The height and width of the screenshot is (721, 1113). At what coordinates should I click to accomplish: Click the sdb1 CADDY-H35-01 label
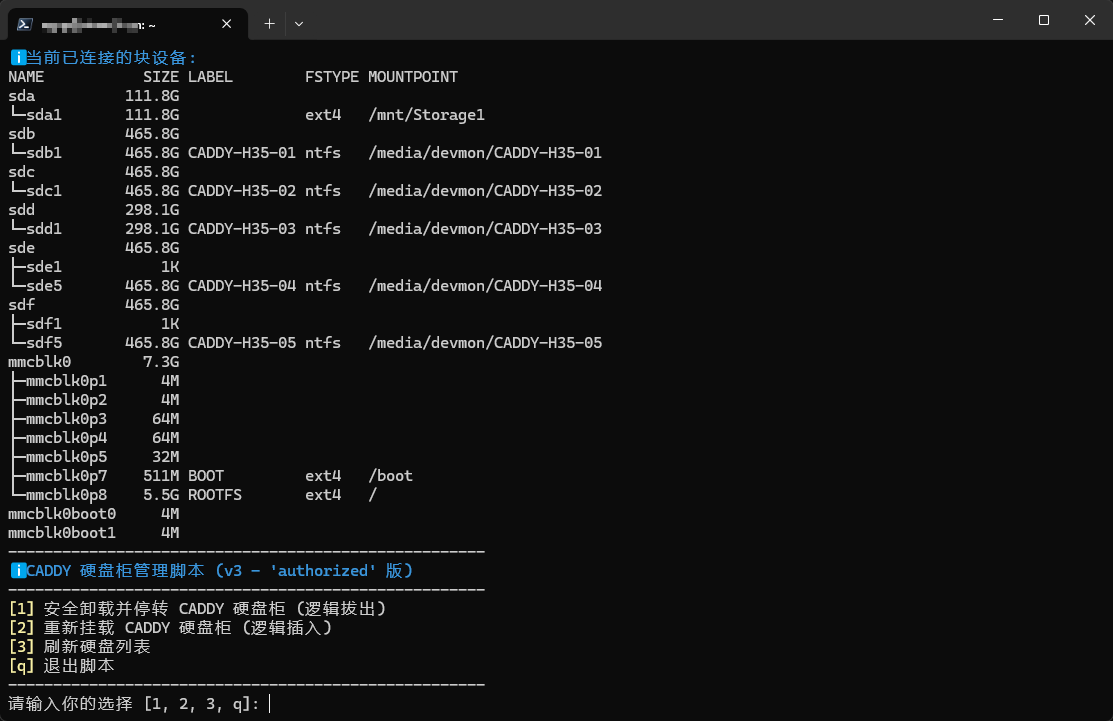242,153
